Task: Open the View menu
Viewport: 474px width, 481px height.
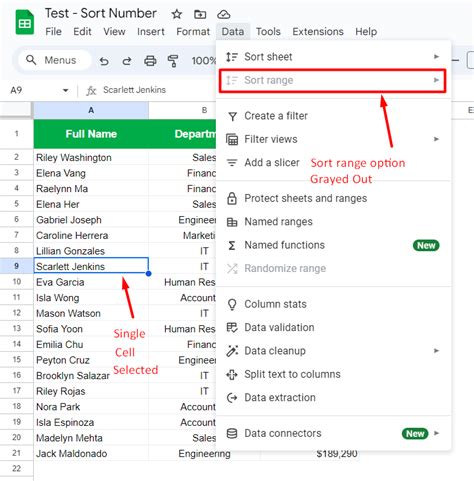Action: 114,32
